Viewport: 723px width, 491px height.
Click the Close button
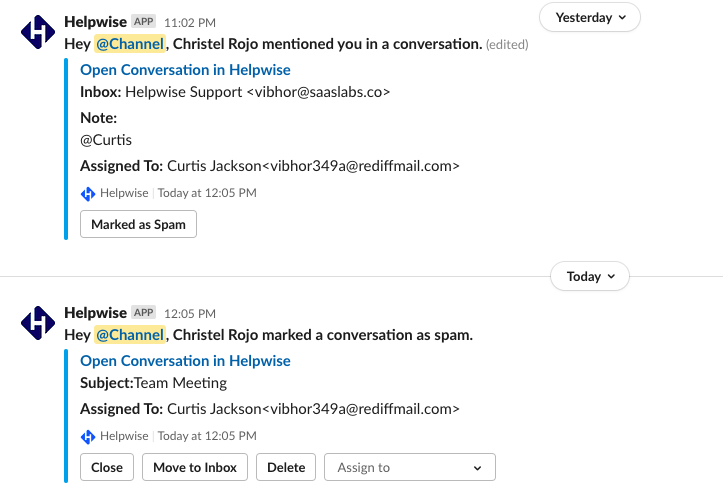click(107, 467)
